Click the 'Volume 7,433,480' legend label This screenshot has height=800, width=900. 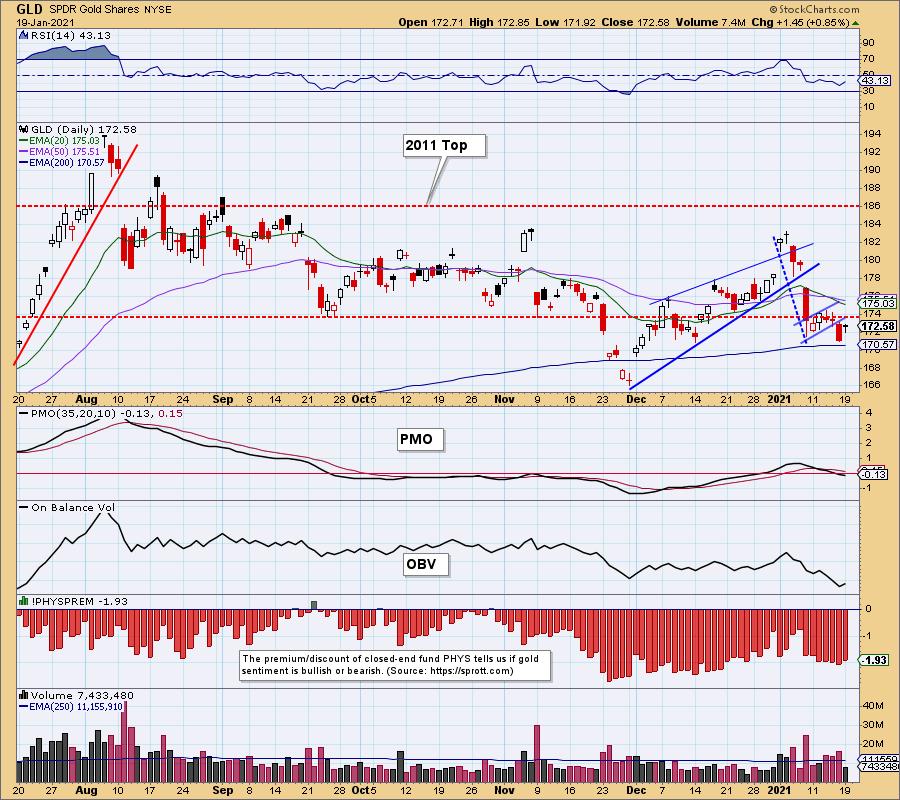(82, 695)
